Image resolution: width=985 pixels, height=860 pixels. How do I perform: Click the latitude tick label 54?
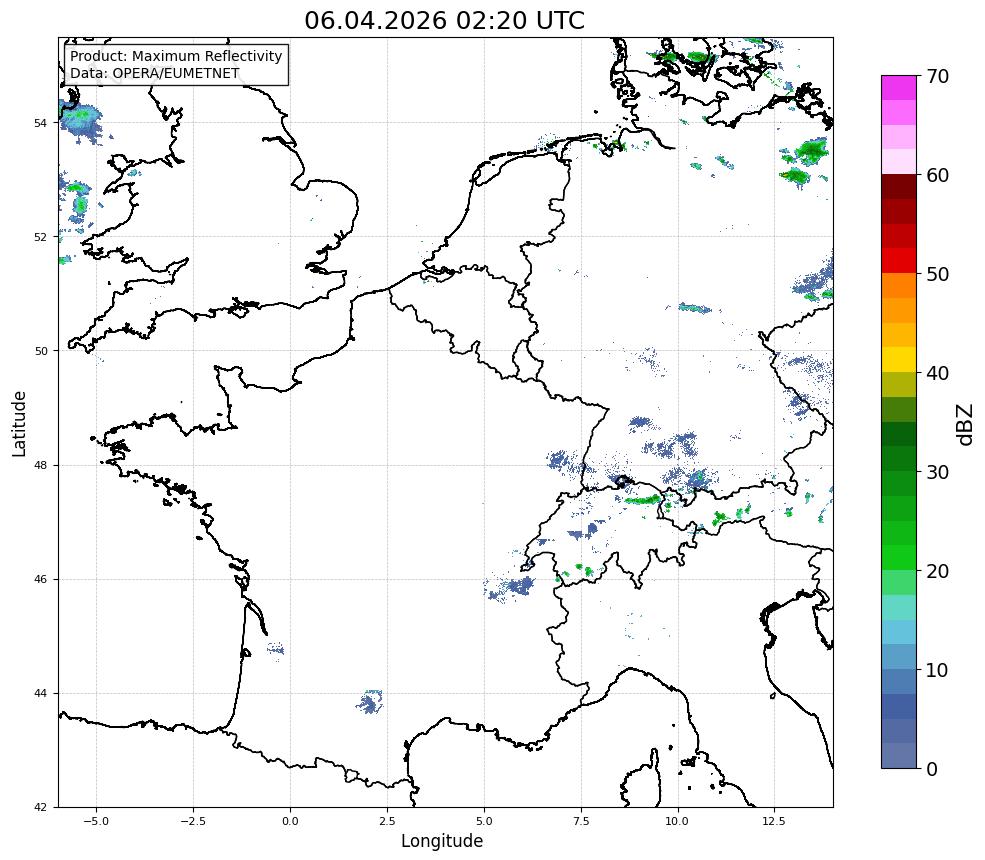click(40, 123)
